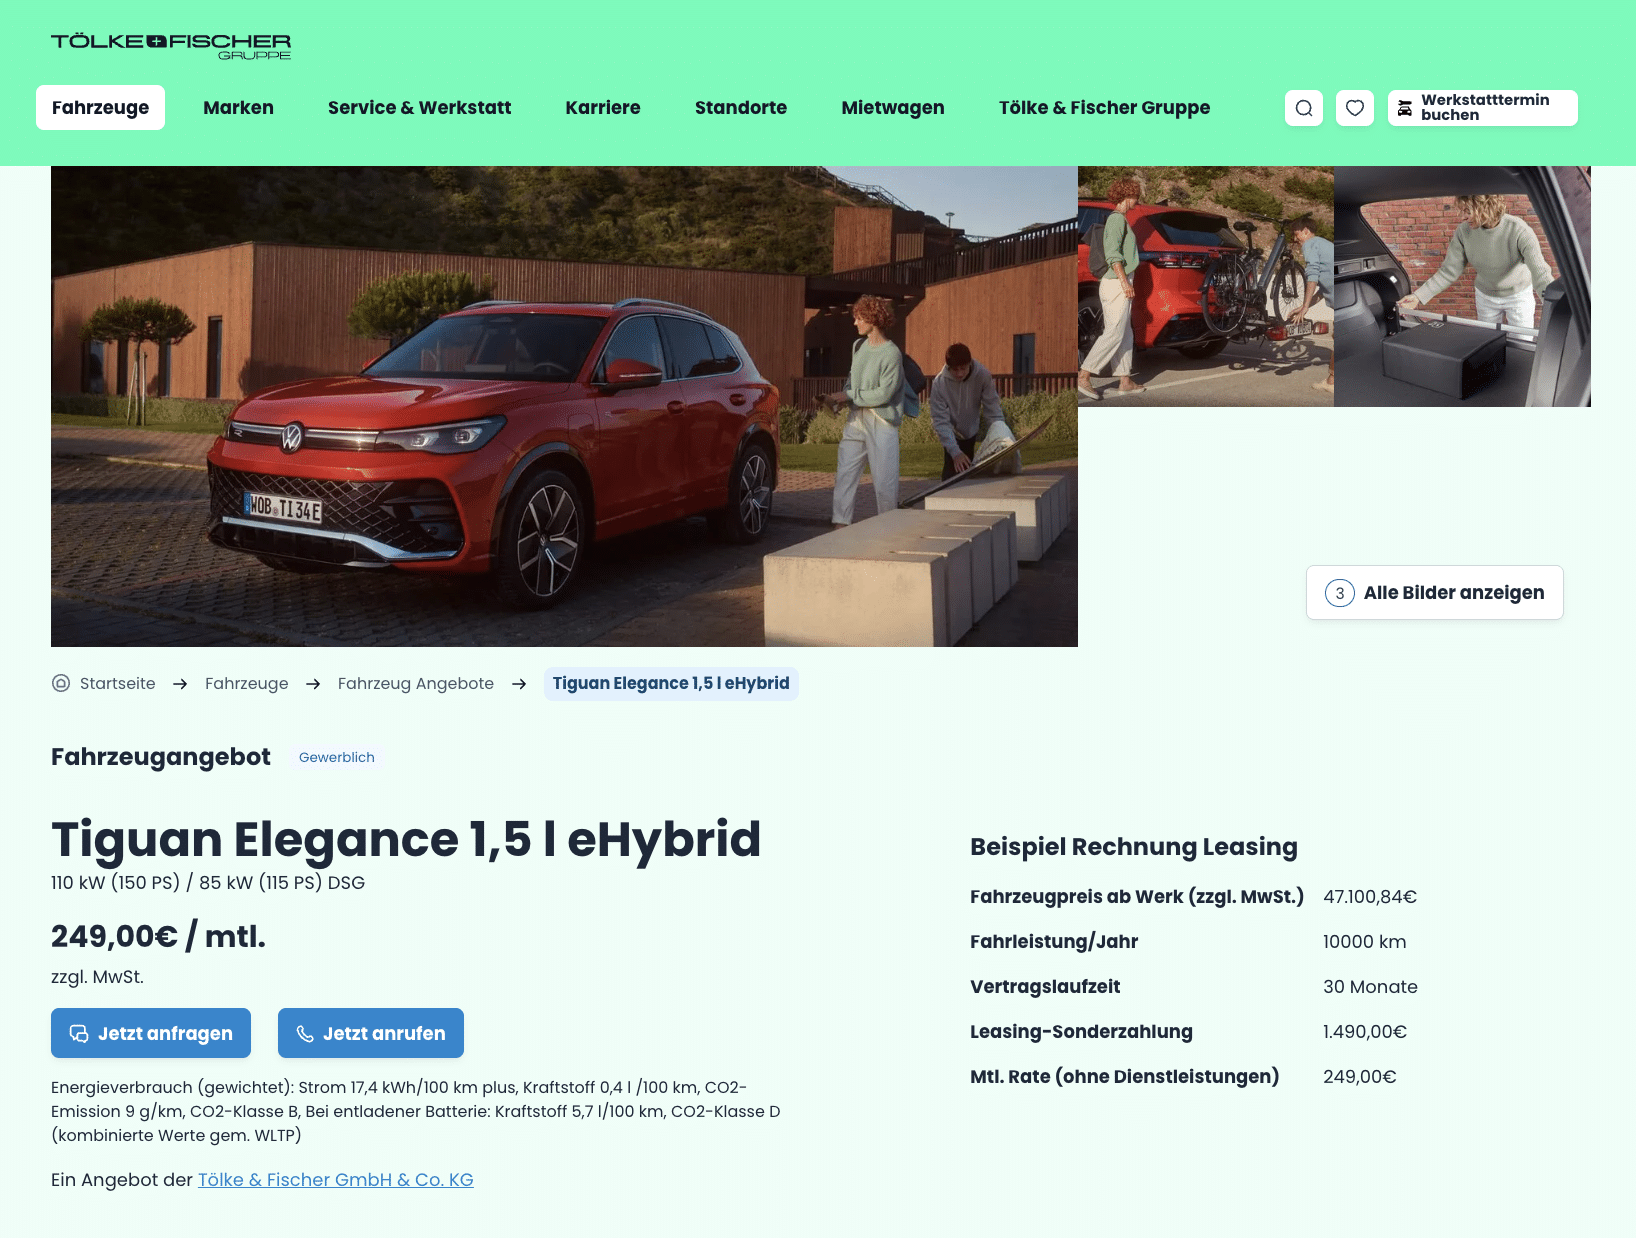This screenshot has width=1636, height=1238.
Task: Click the Jetzt anrufen phone button
Action: pyautogui.click(x=371, y=1033)
